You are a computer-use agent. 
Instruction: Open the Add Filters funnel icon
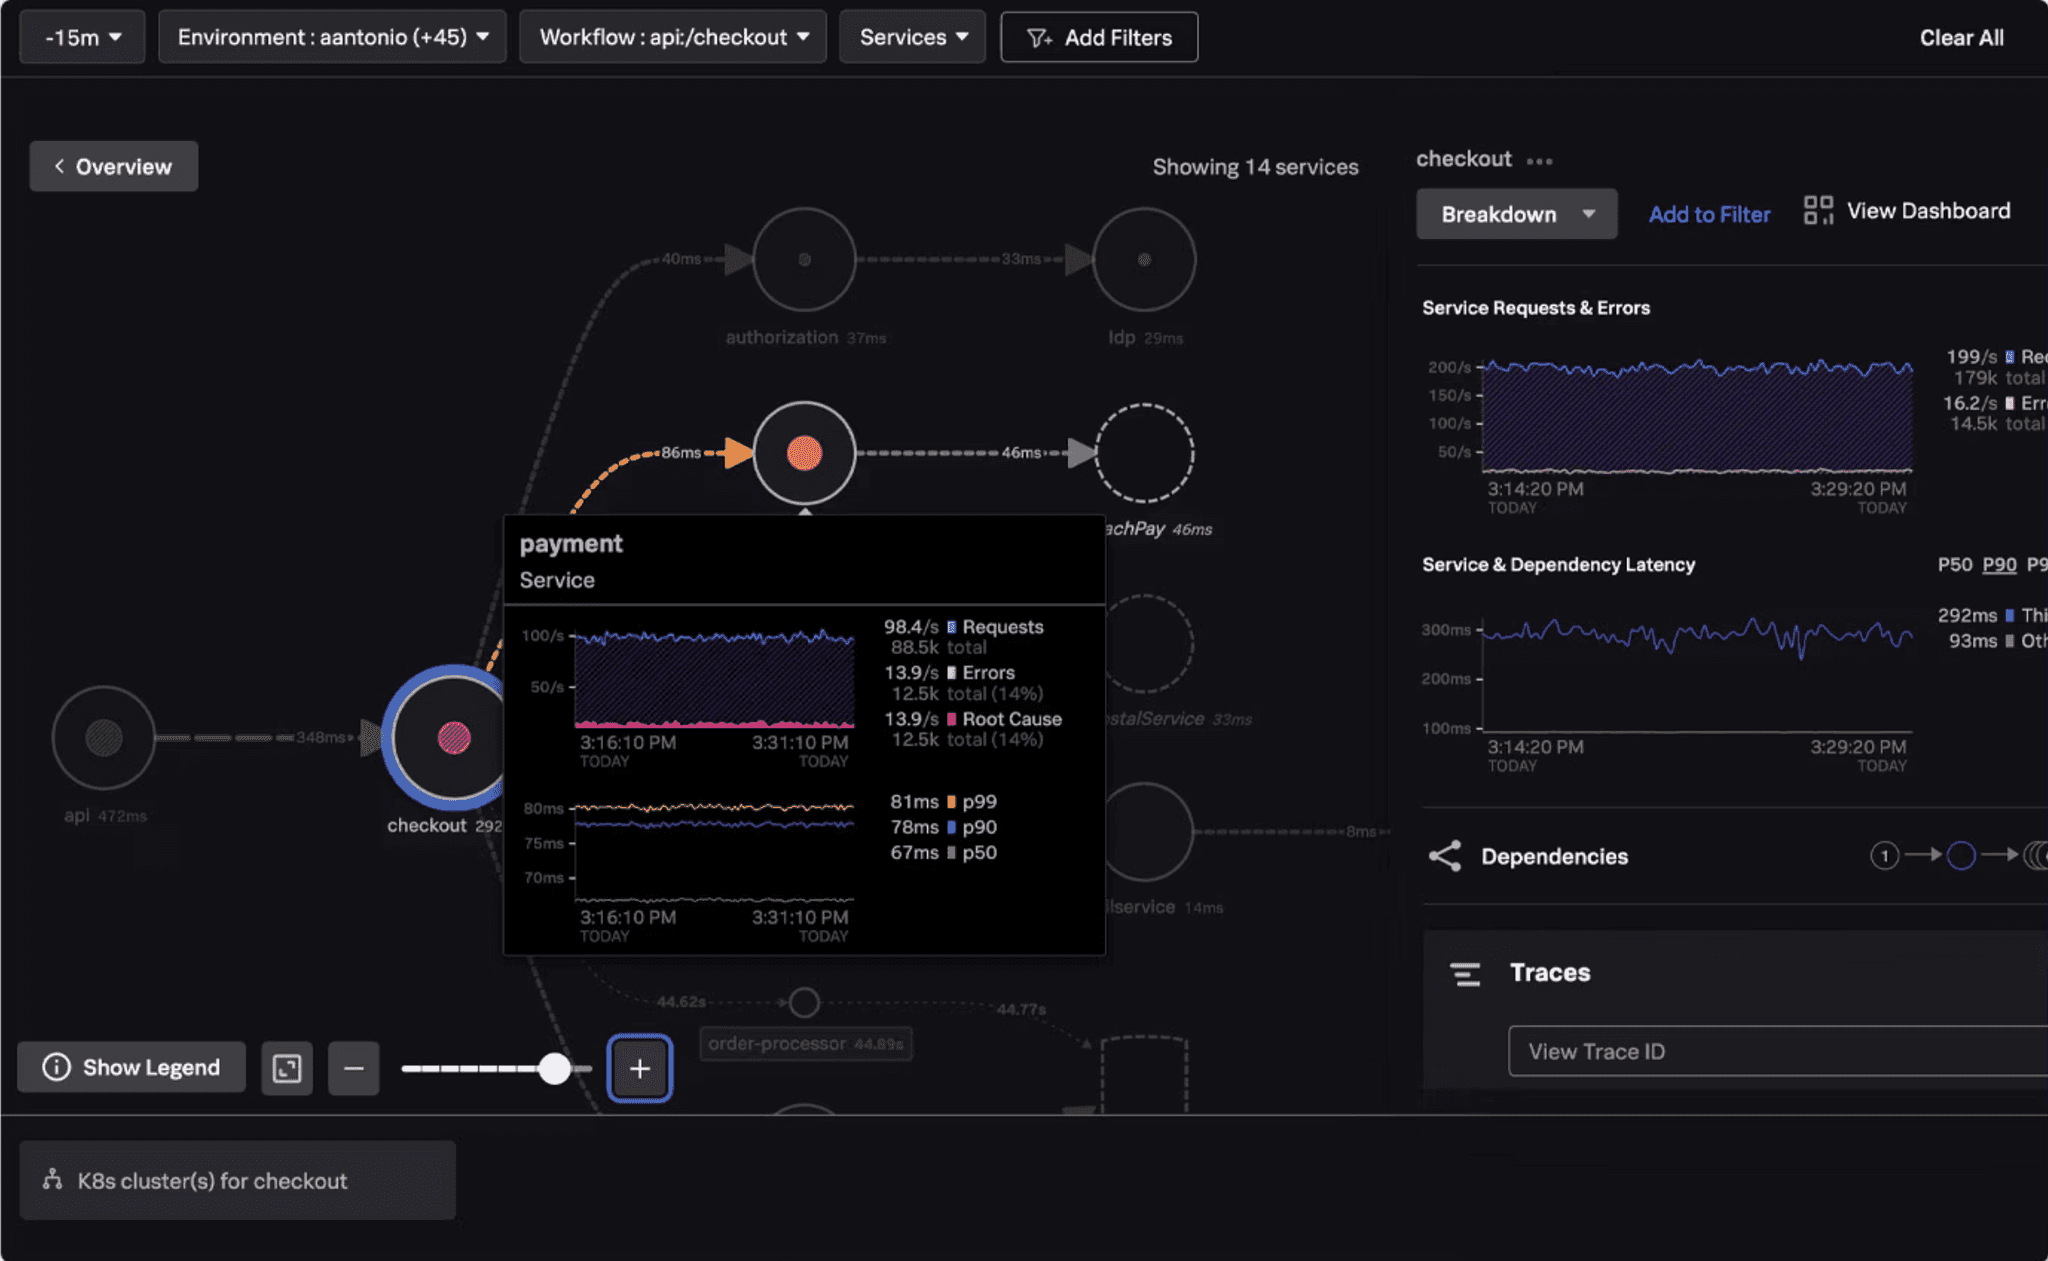pyautogui.click(x=1040, y=37)
